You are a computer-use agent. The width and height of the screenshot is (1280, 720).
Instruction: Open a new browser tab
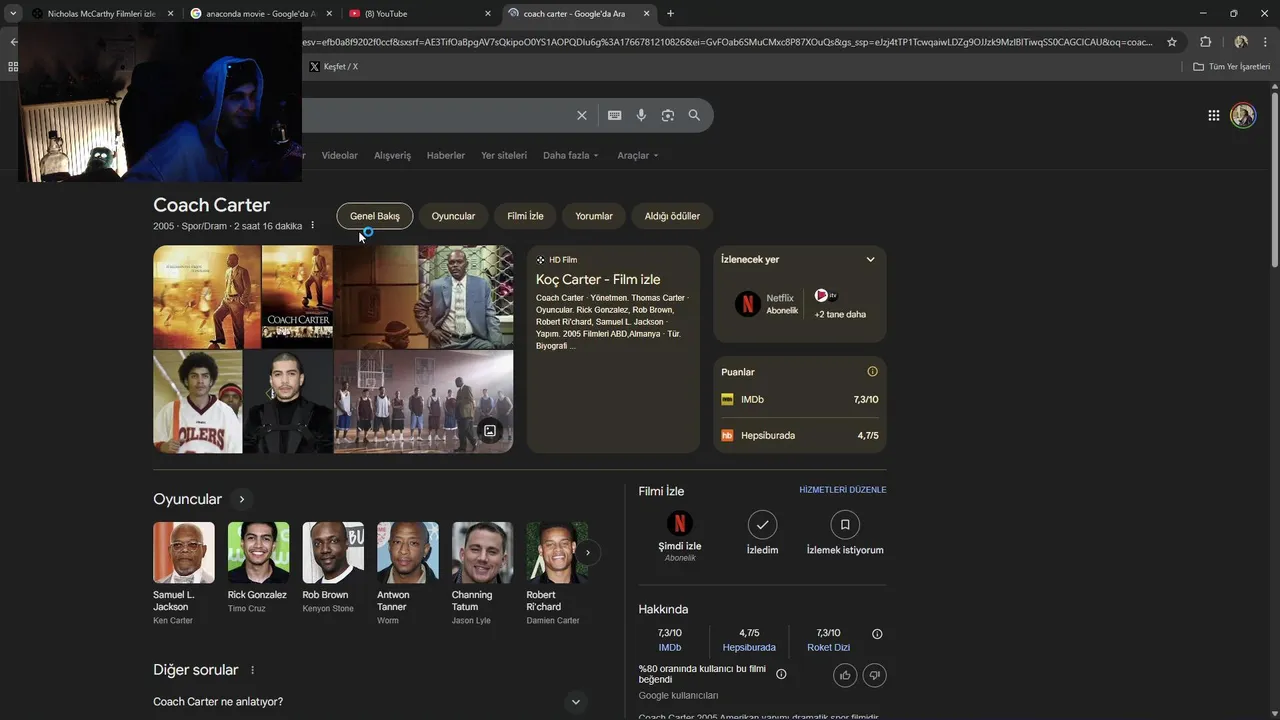point(670,14)
